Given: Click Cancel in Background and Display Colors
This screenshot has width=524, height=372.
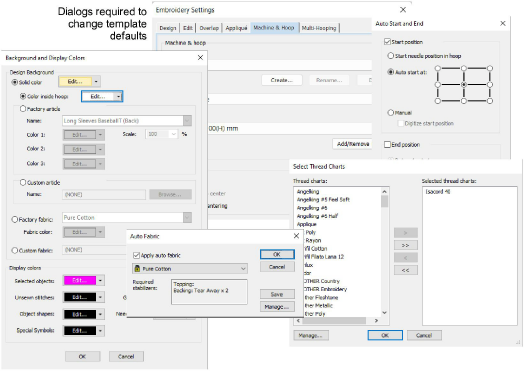Looking at the screenshot, I should click(x=126, y=357).
